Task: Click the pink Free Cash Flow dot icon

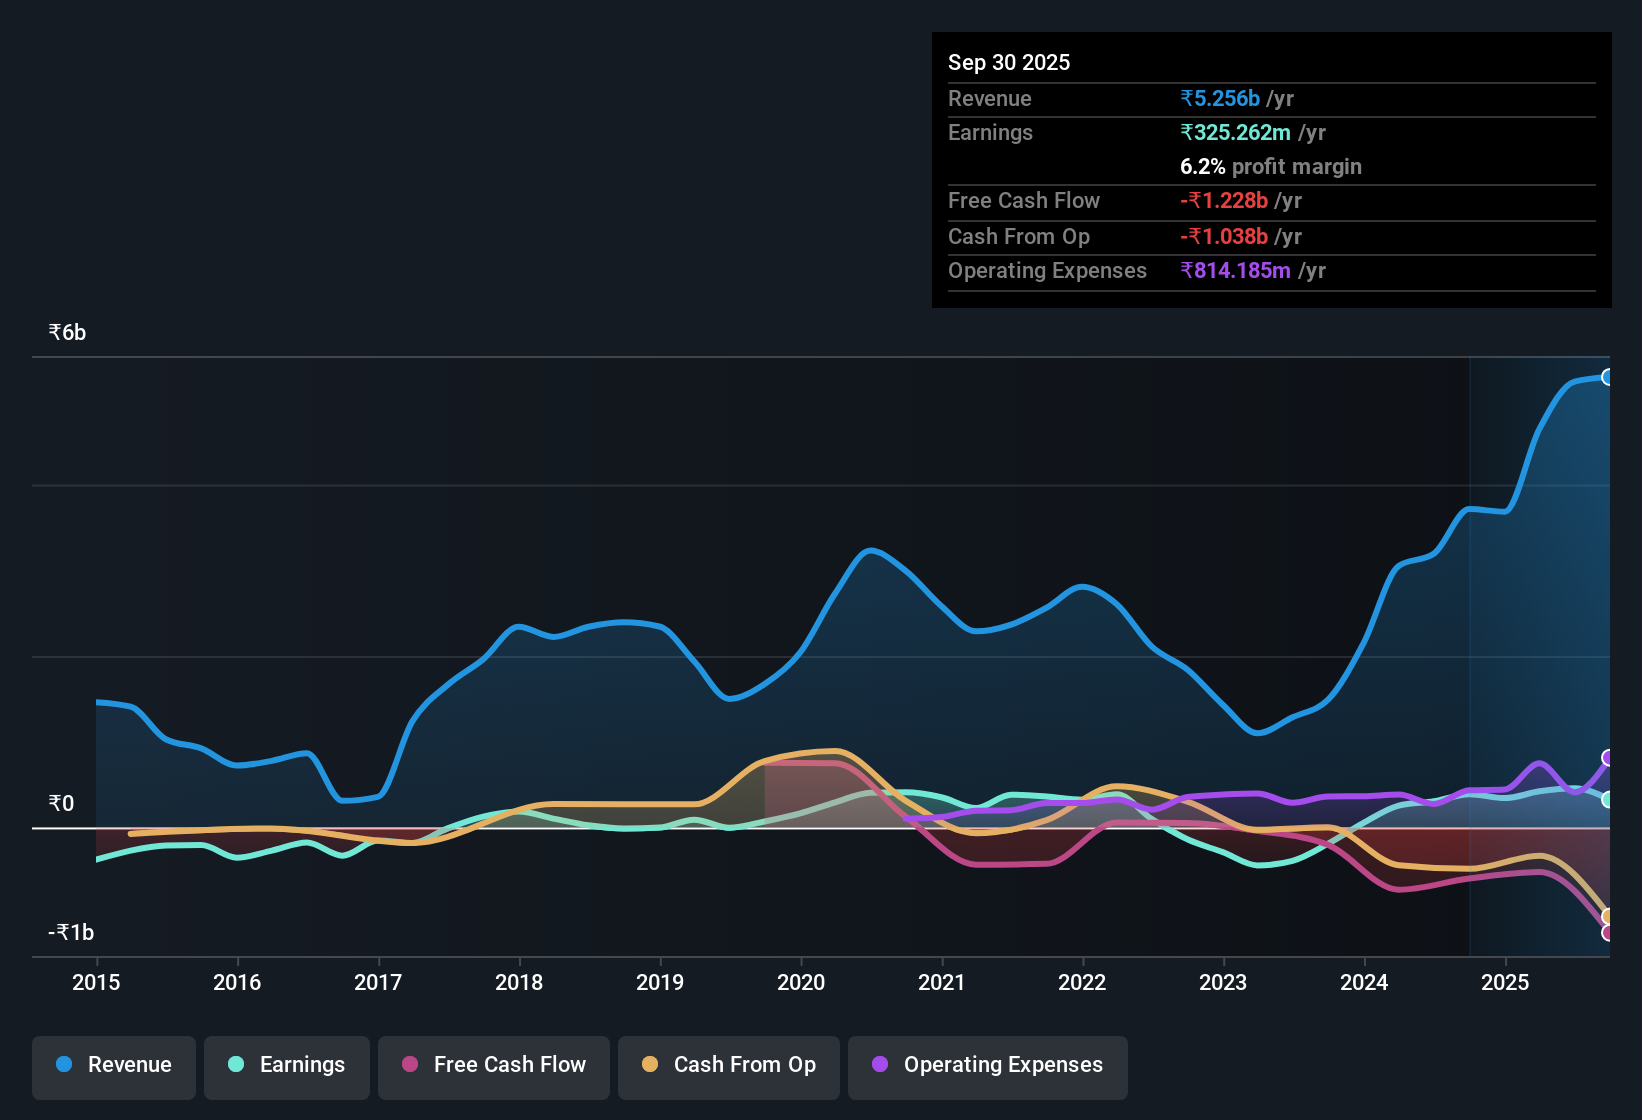Action: click(408, 1065)
